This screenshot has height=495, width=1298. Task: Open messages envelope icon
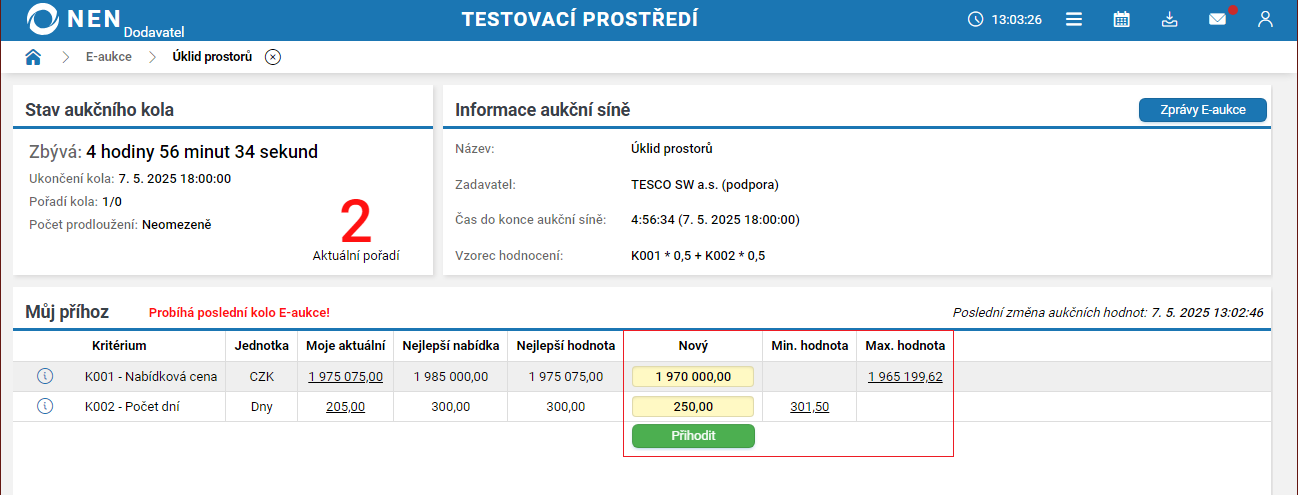(x=1217, y=19)
